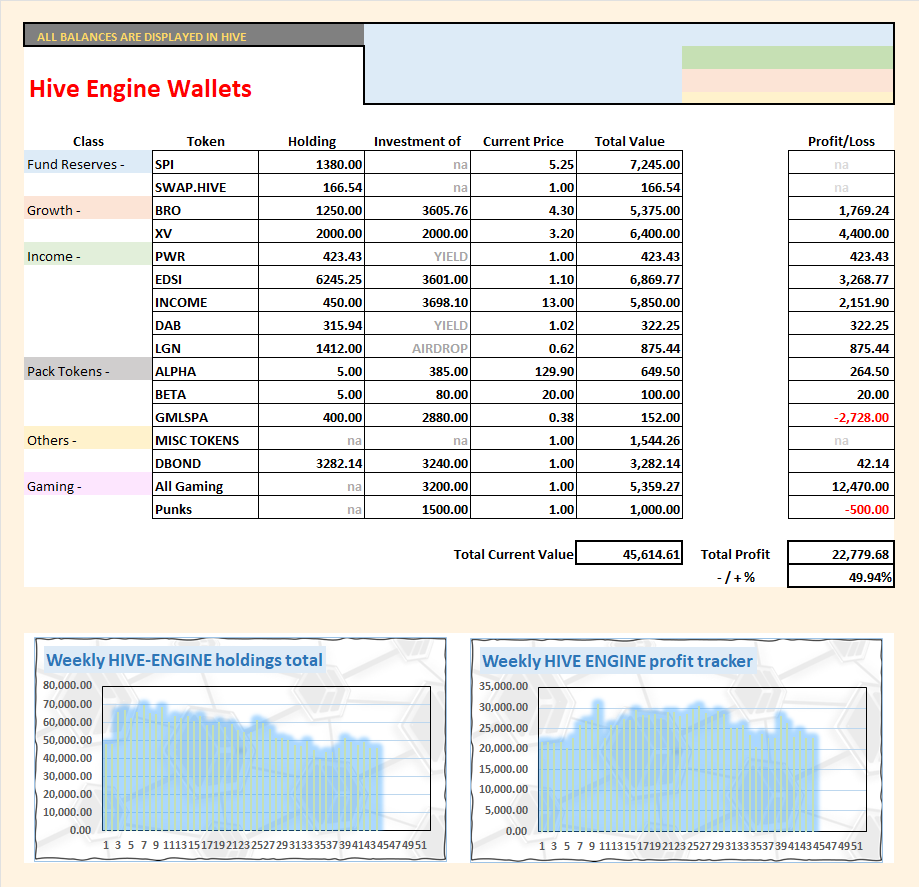This screenshot has width=919, height=887.
Task: Select the 'Weekly HIVE ENGINE profit tracker' title
Action: tap(617, 661)
